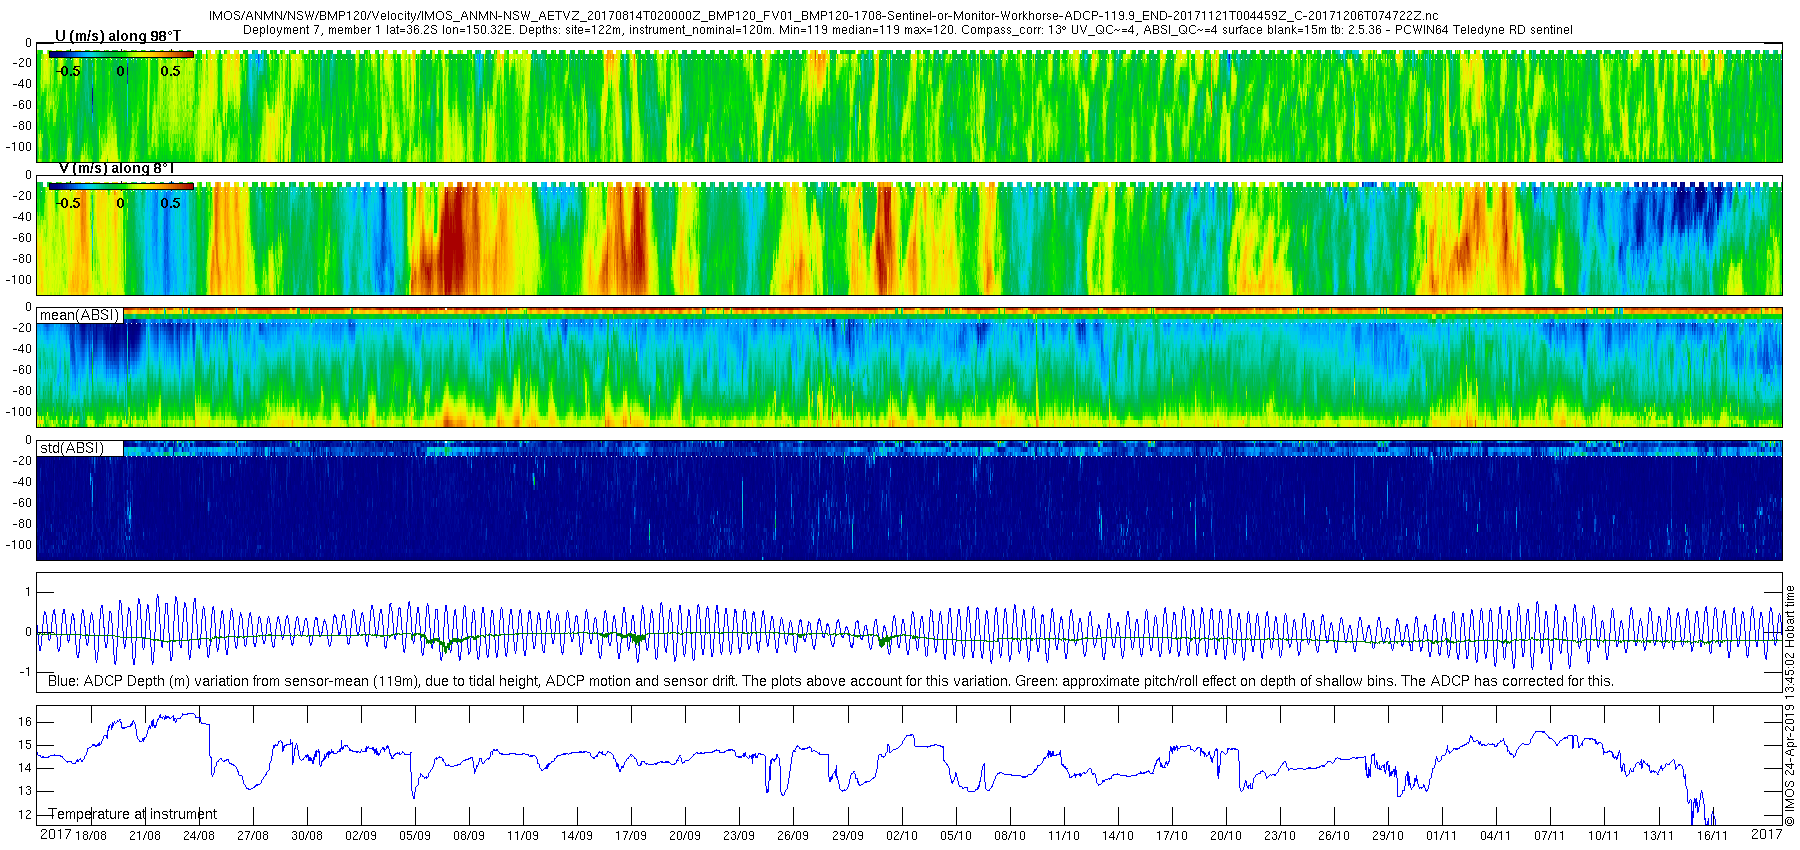Click the '-100' depth tick in U panel
Screen dimensions: 1800x850
pos(20,147)
